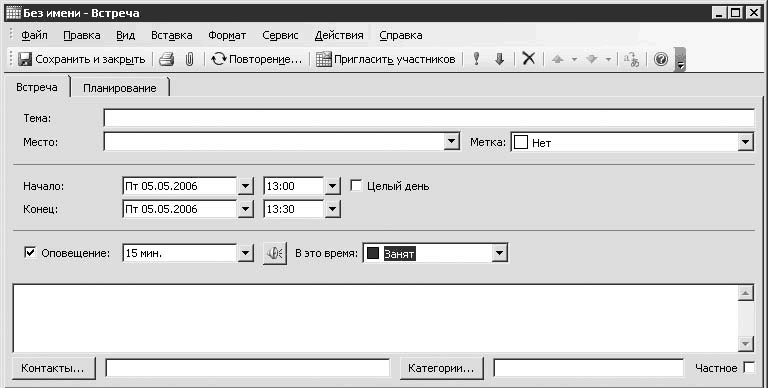Maximize the Встреча window
The image size is (768, 388).
point(735,13)
